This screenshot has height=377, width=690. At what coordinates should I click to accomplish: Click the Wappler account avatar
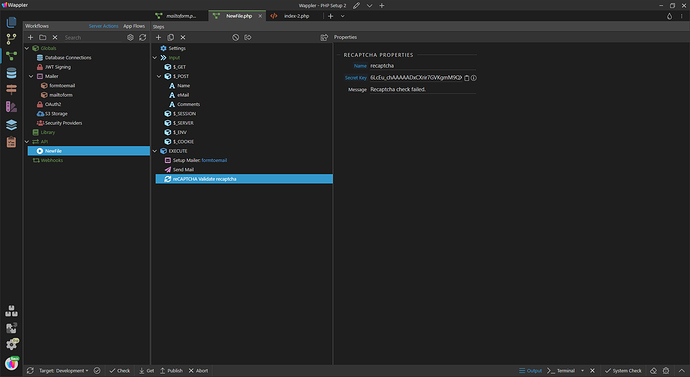[12, 363]
